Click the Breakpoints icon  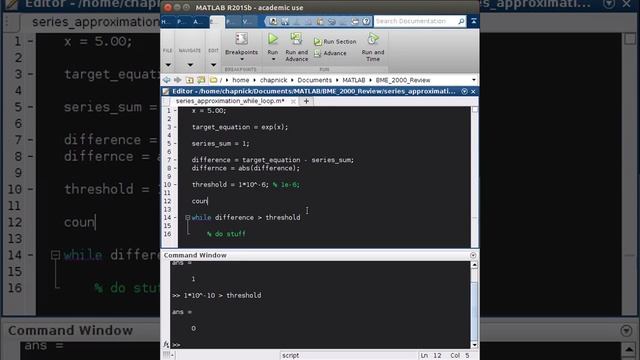point(241,39)
